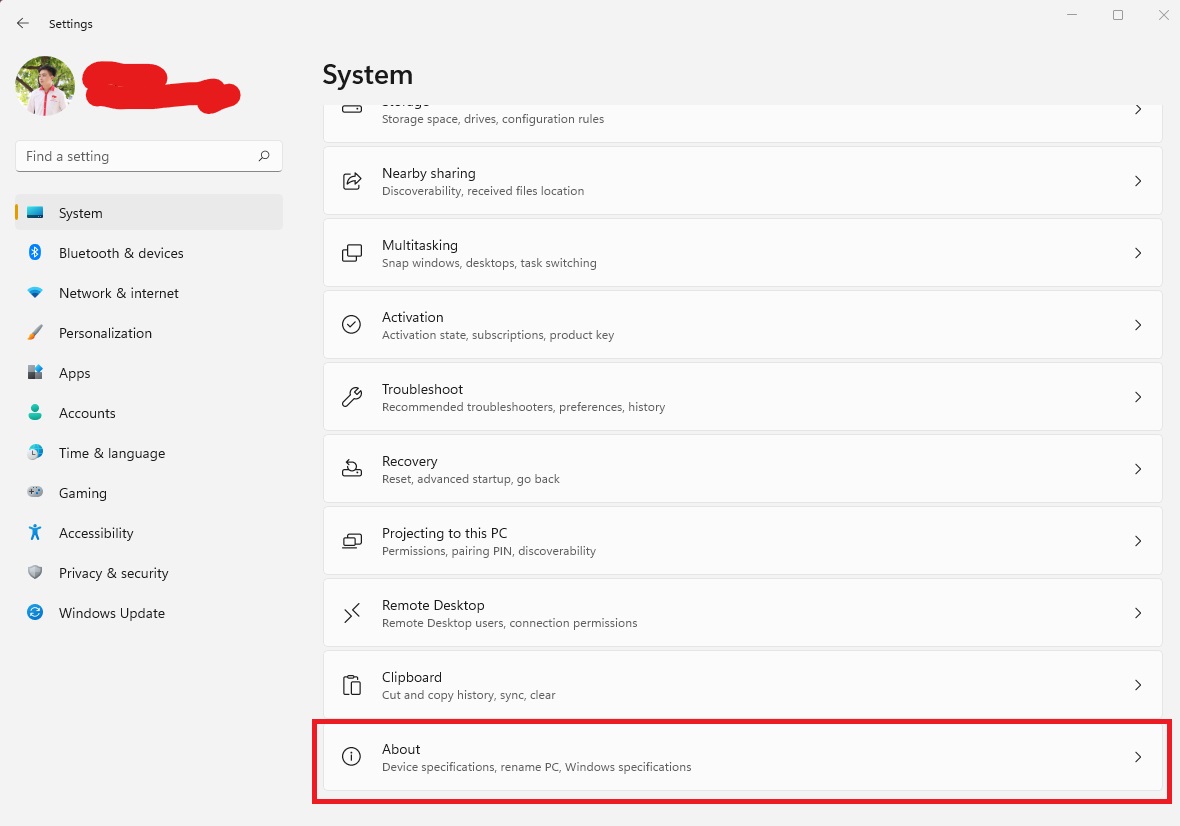Screen dimensions: 1180x826
Task: Click the search magnifier icon
Action: coord(264,156)
